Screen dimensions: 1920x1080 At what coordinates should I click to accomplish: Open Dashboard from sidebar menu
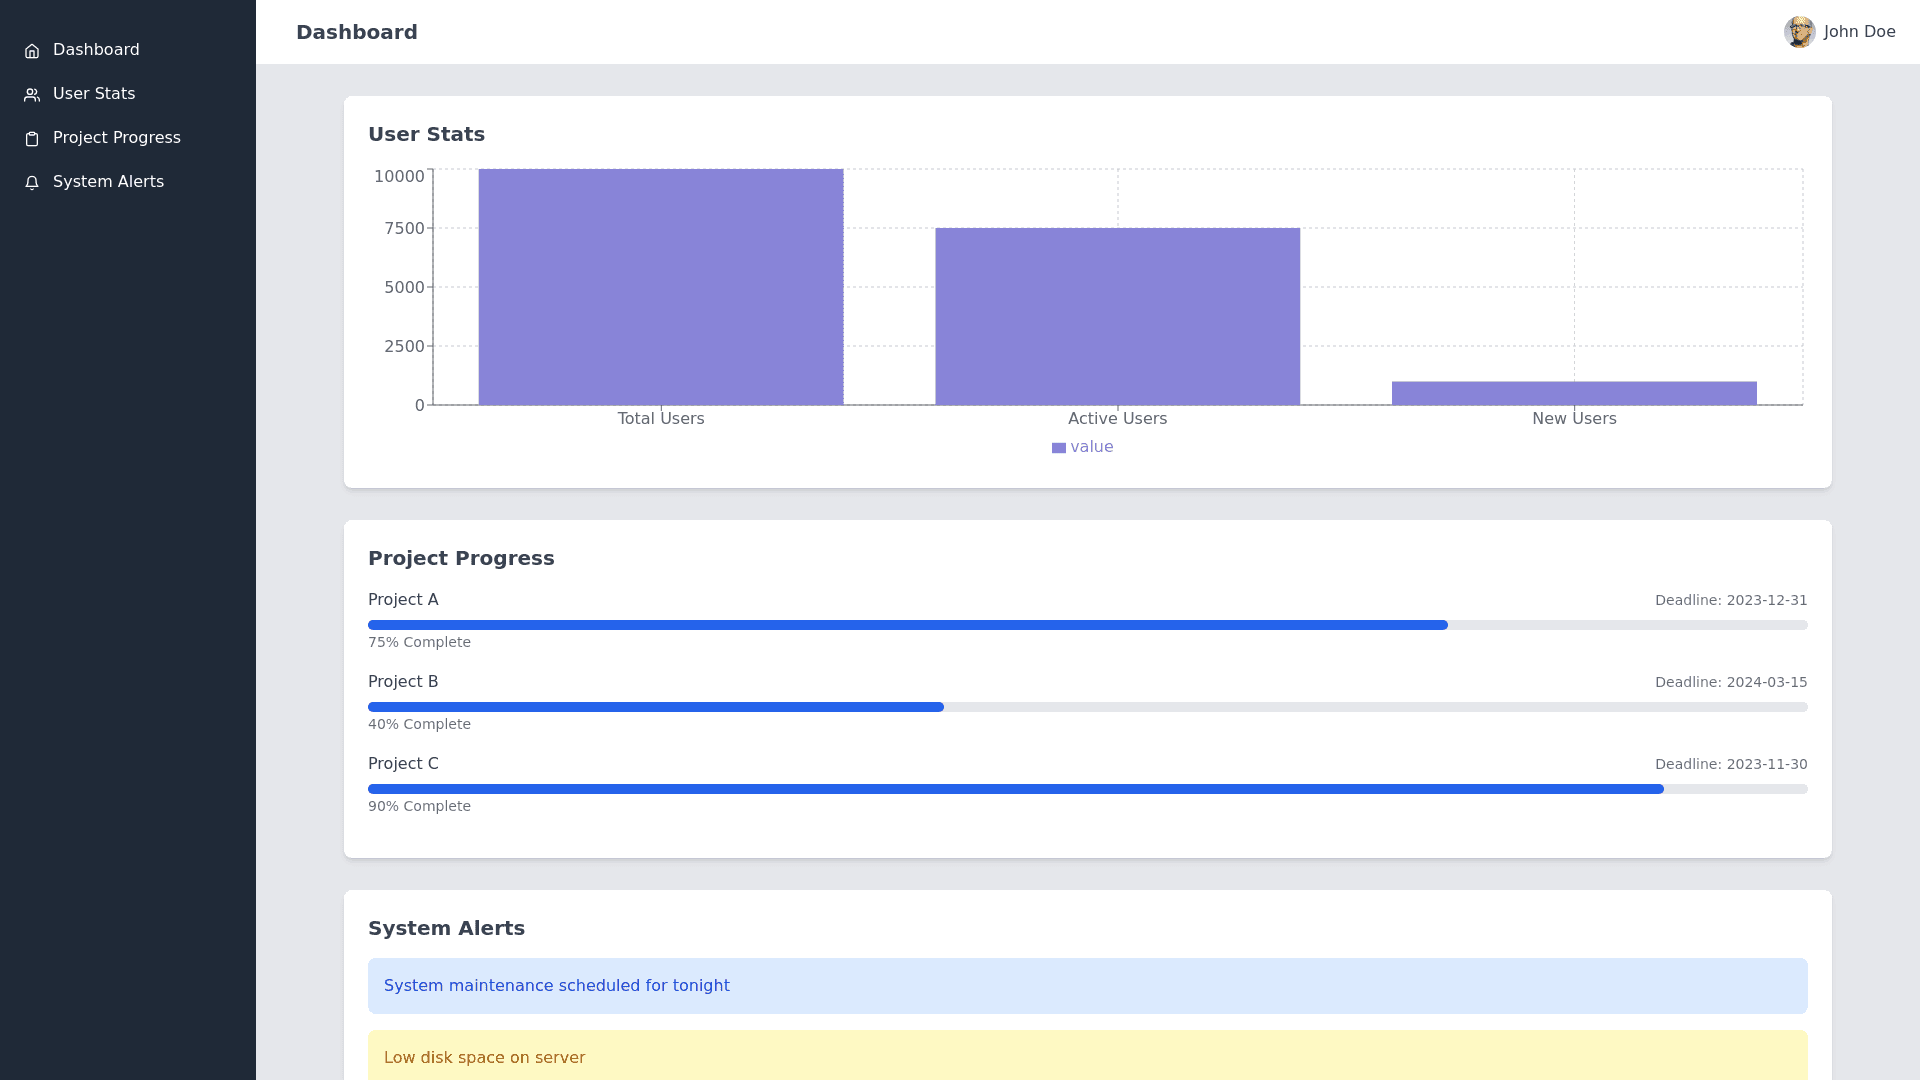click(x=96, y=50)
